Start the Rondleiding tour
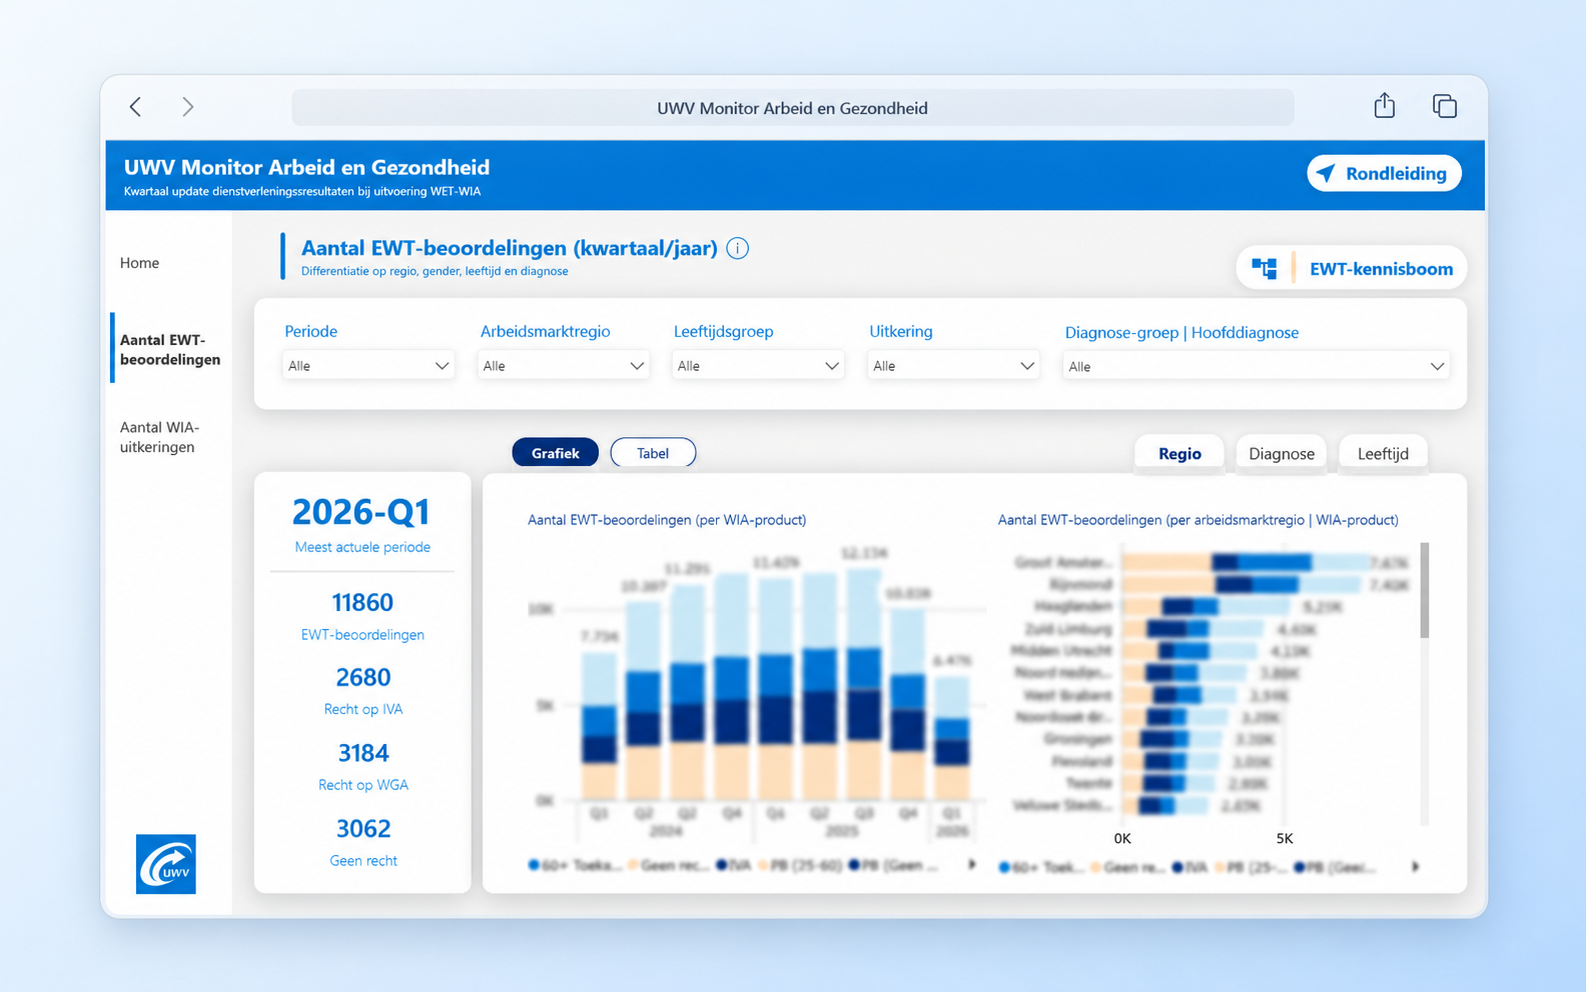Image resolution: width=1586 pixels, height=992 pixels. 1384,173
